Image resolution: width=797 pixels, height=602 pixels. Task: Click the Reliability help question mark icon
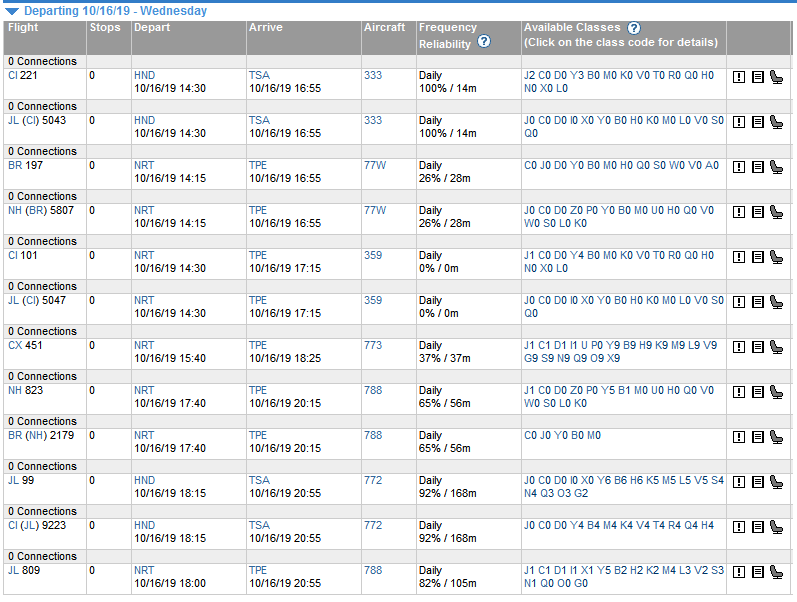click(x=484, y=41)
